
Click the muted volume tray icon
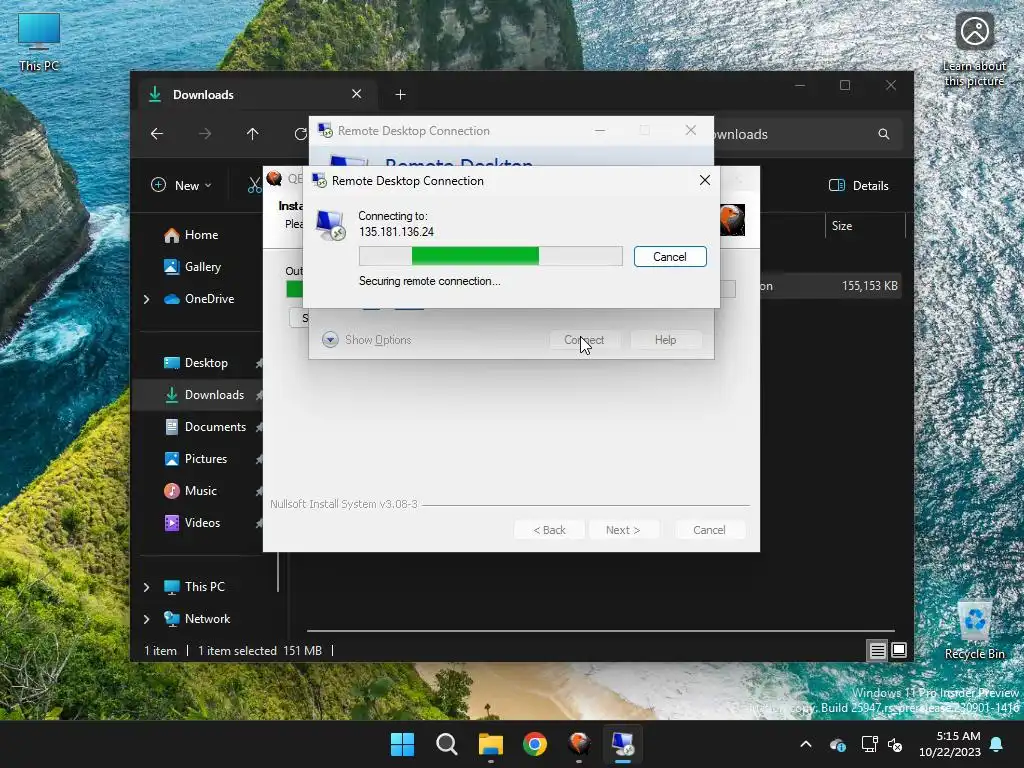(895, 744)
